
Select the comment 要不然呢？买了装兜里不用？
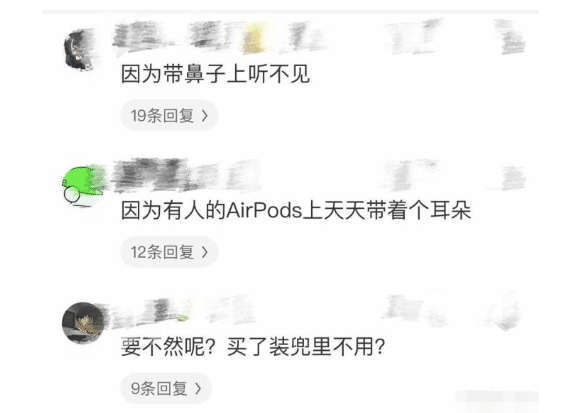point(253,347)
